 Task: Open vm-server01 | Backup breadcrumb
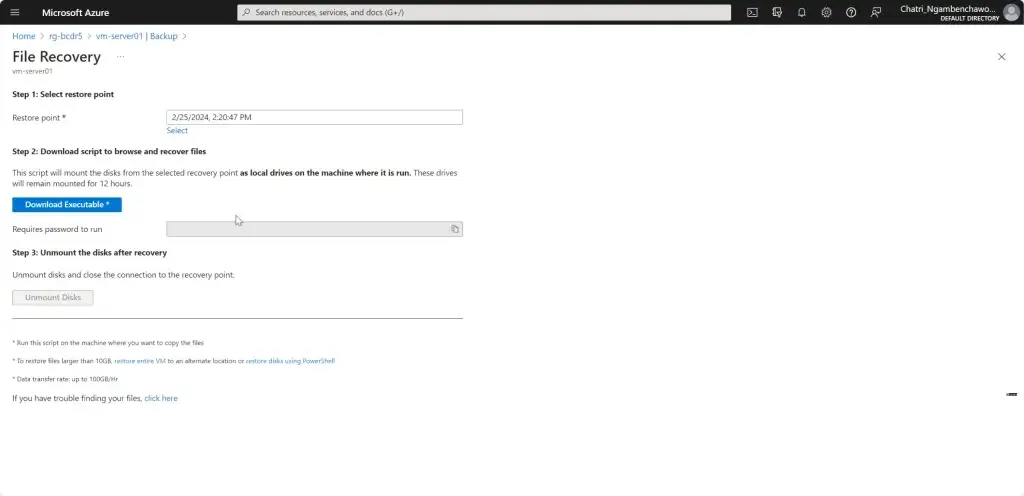136,36
